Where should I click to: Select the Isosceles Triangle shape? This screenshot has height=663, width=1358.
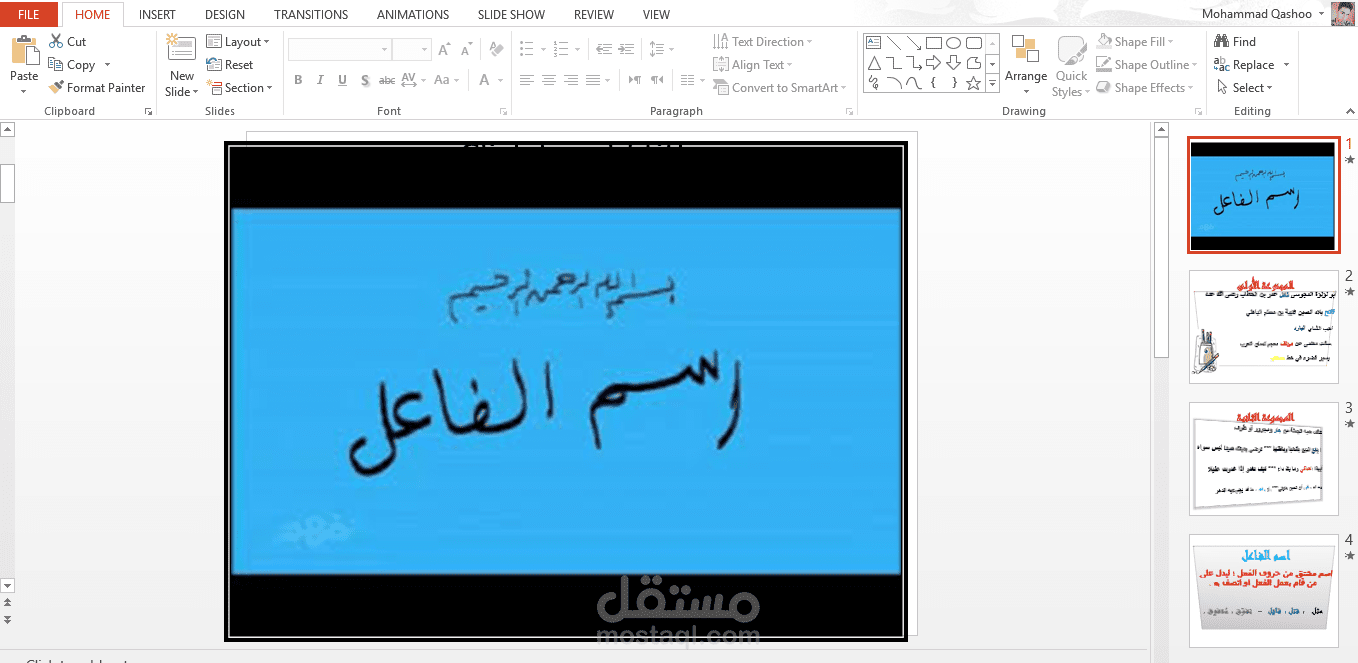tap(873, 63)
